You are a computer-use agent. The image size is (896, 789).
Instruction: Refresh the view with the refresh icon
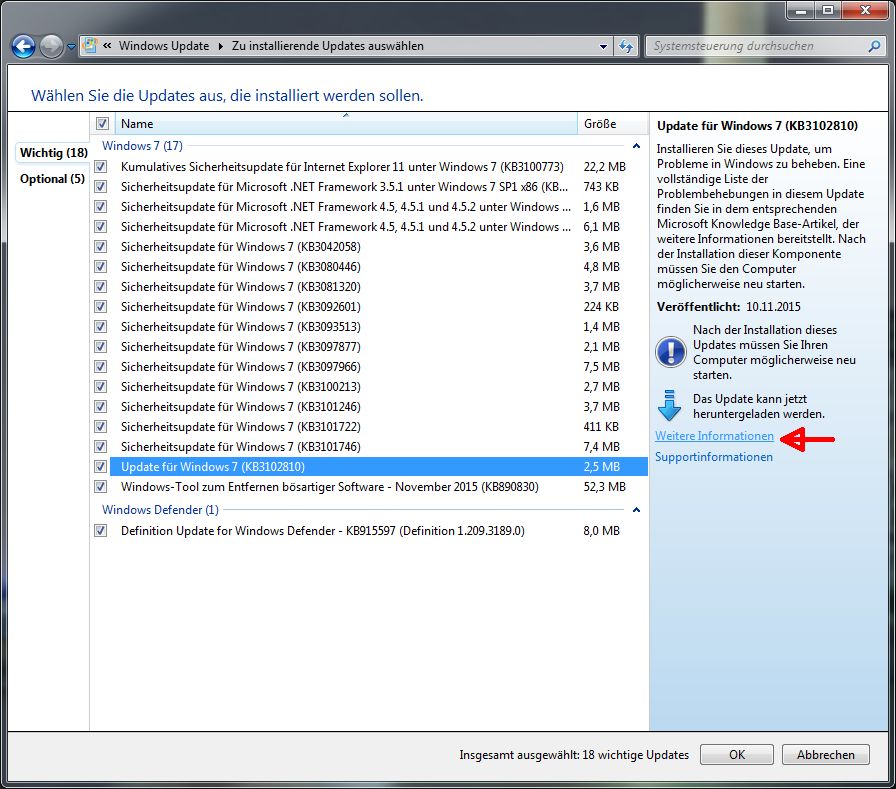pos(626,46)
